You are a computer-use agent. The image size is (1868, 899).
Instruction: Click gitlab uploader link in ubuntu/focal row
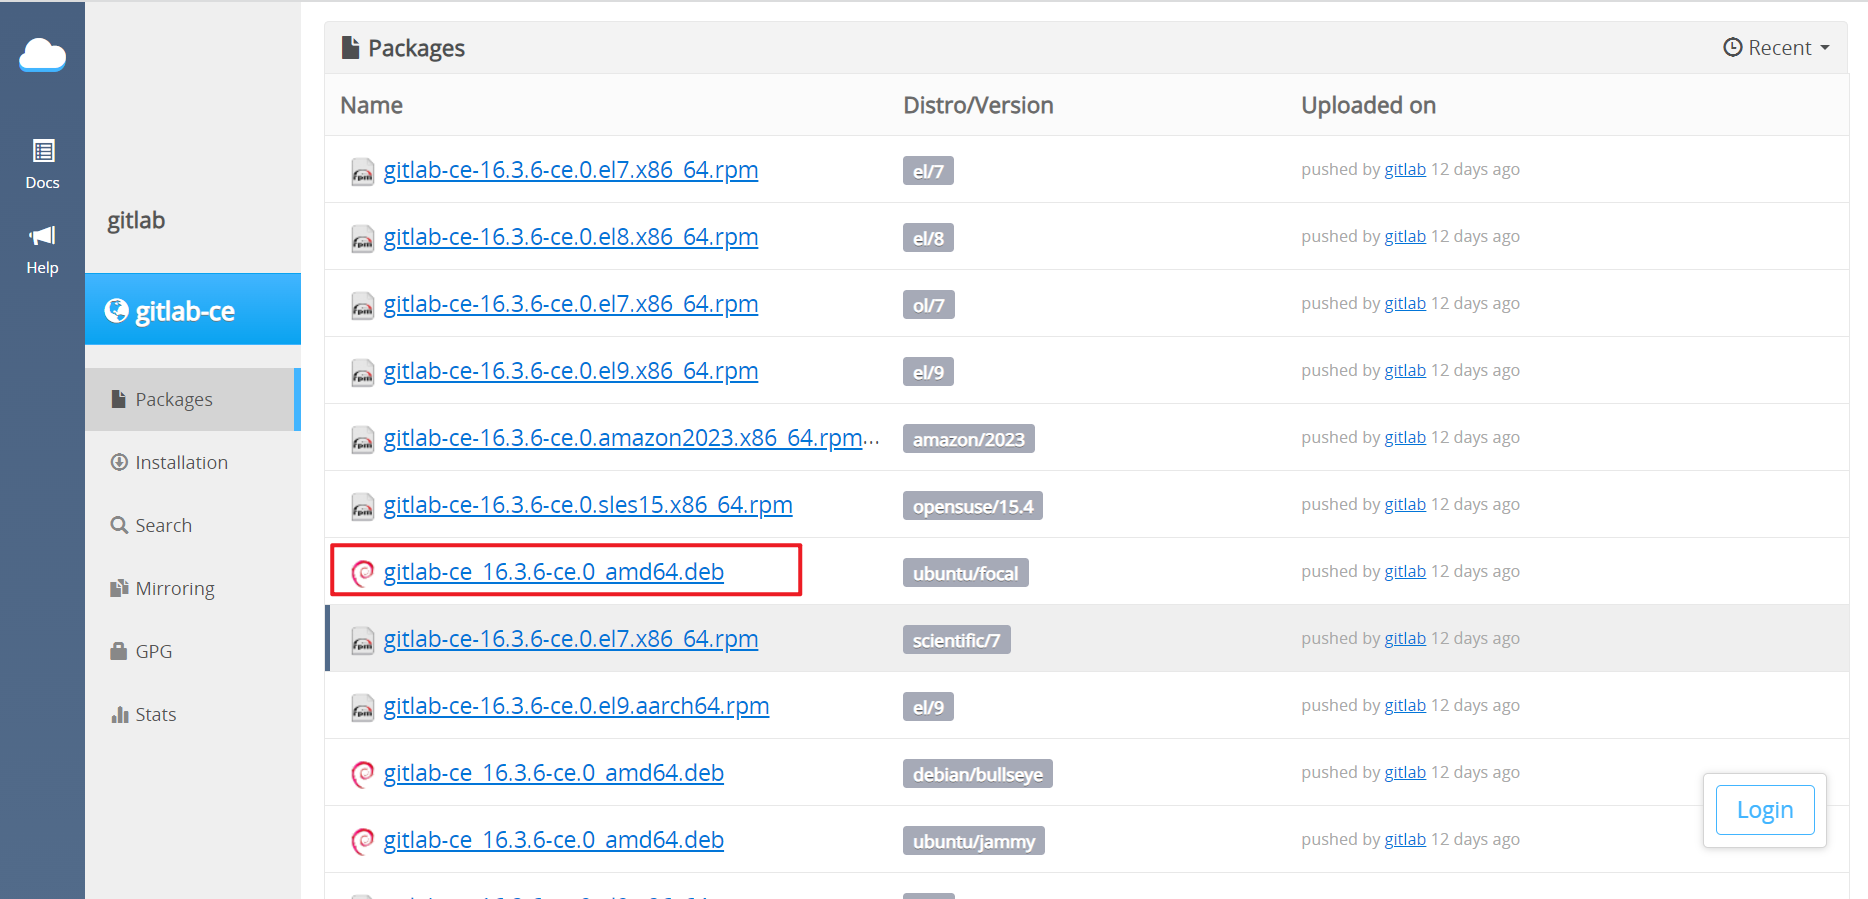pos(1405,571)
